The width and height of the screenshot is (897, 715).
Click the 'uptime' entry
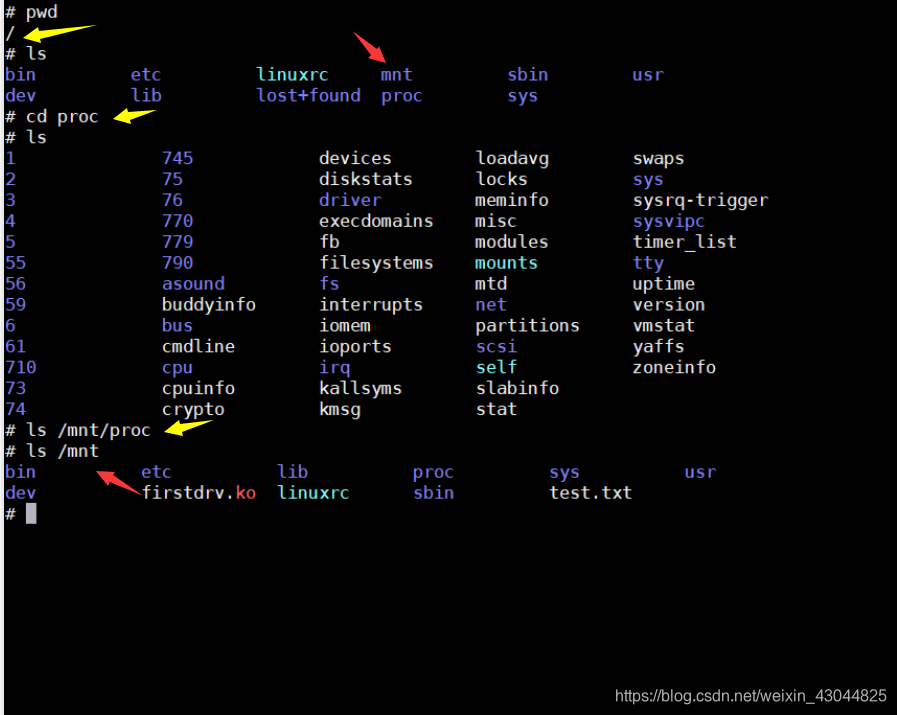click(664, 284)
